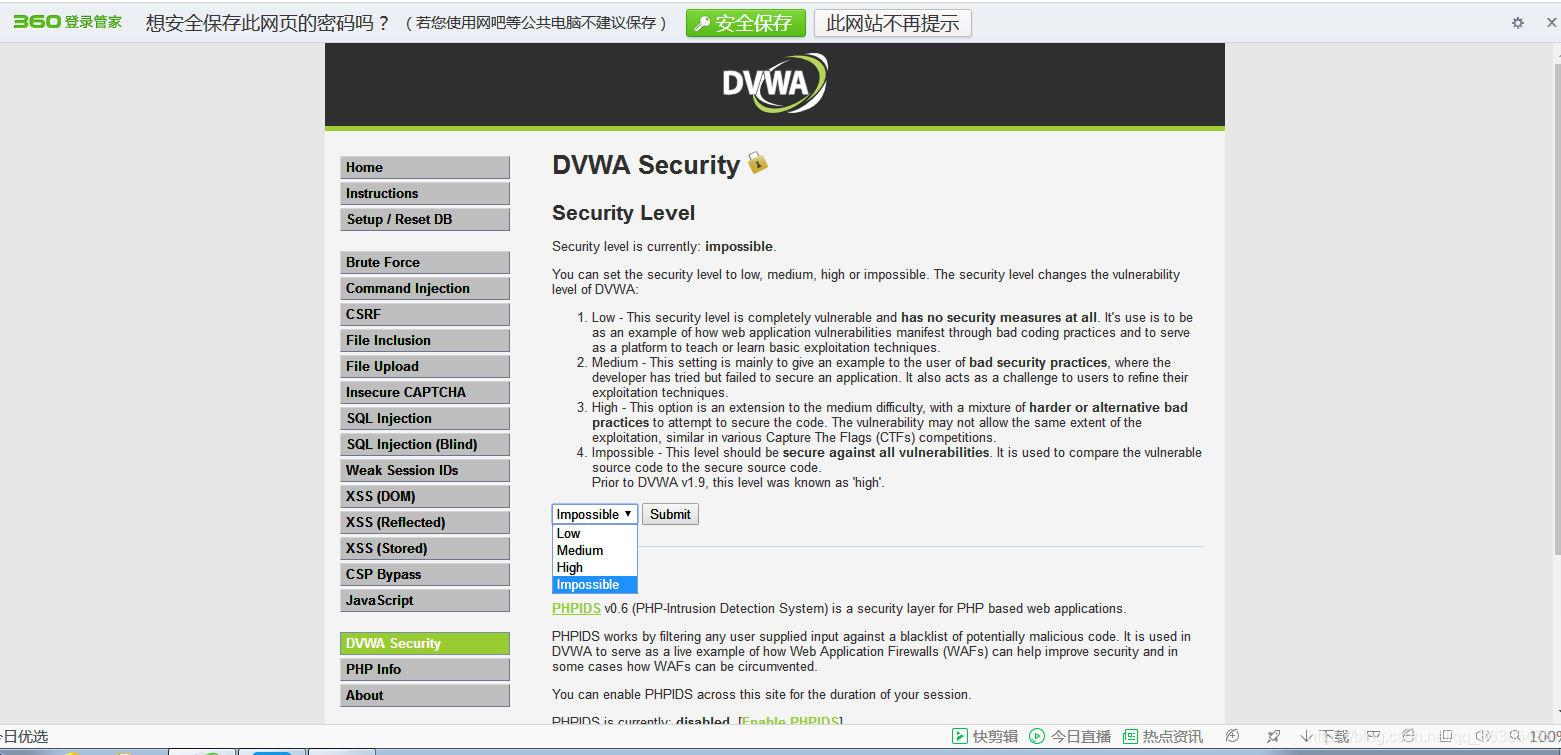
Task: Open the CSP Bypass module
Action: (x=425, y=574)
